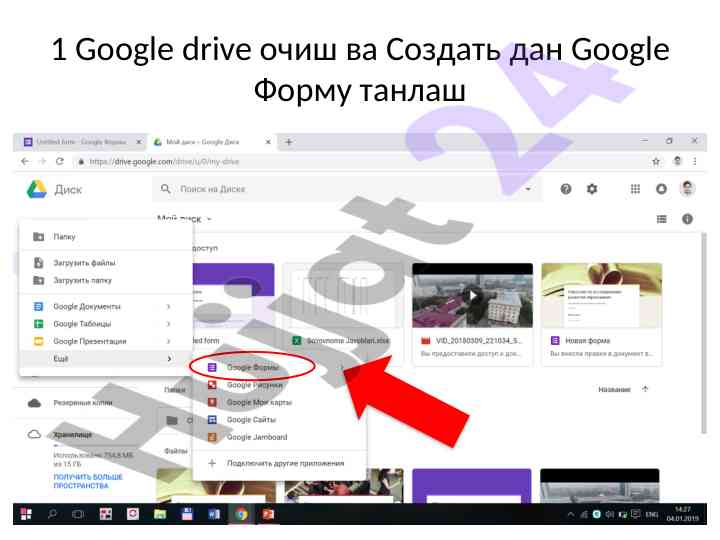
Task: Click the storage cloud outline icon
Action: pyautogui.click(x=34, y=434)
